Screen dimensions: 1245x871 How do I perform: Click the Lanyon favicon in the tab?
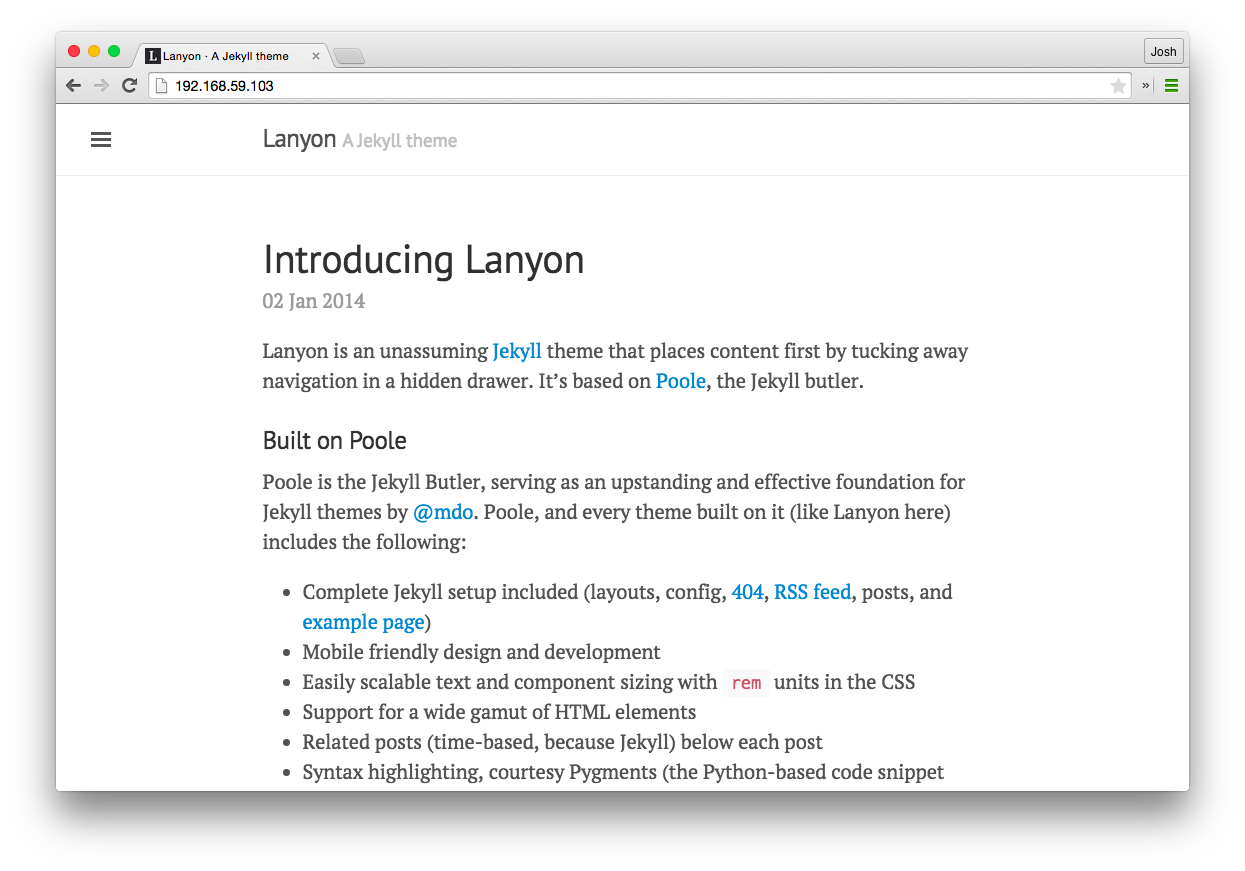coord(152,56)
